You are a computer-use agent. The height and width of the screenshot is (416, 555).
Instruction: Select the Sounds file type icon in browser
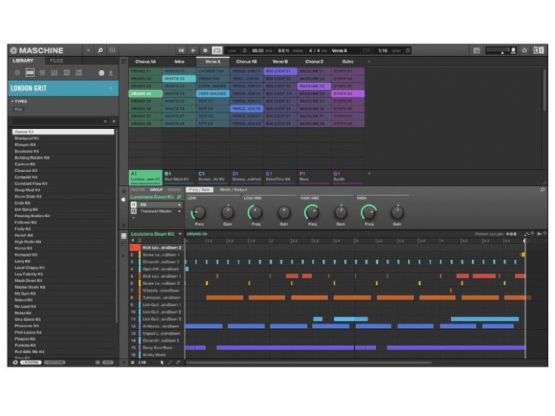pos(42,73)
